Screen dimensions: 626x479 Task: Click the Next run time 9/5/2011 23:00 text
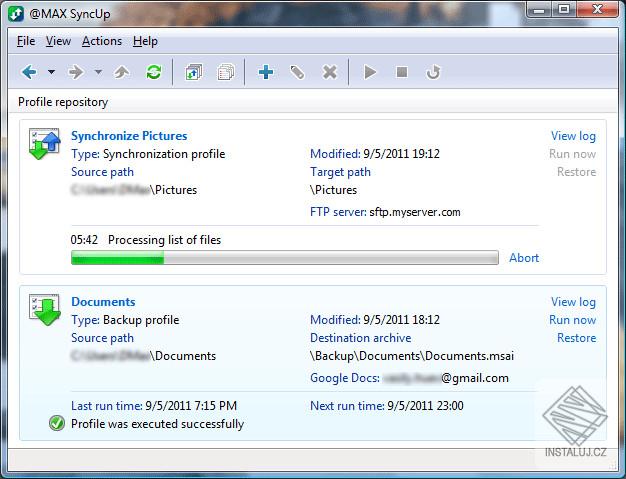[387, 406]
